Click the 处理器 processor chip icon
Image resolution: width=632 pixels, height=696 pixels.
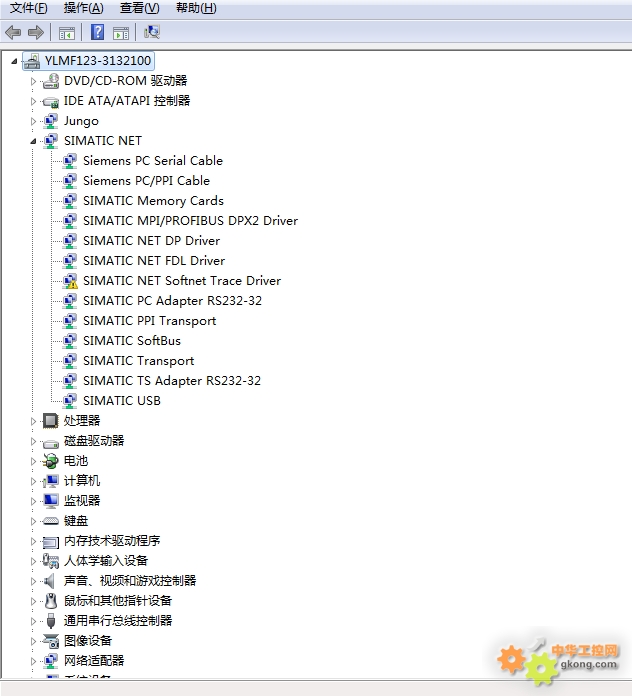click(50, 420)
